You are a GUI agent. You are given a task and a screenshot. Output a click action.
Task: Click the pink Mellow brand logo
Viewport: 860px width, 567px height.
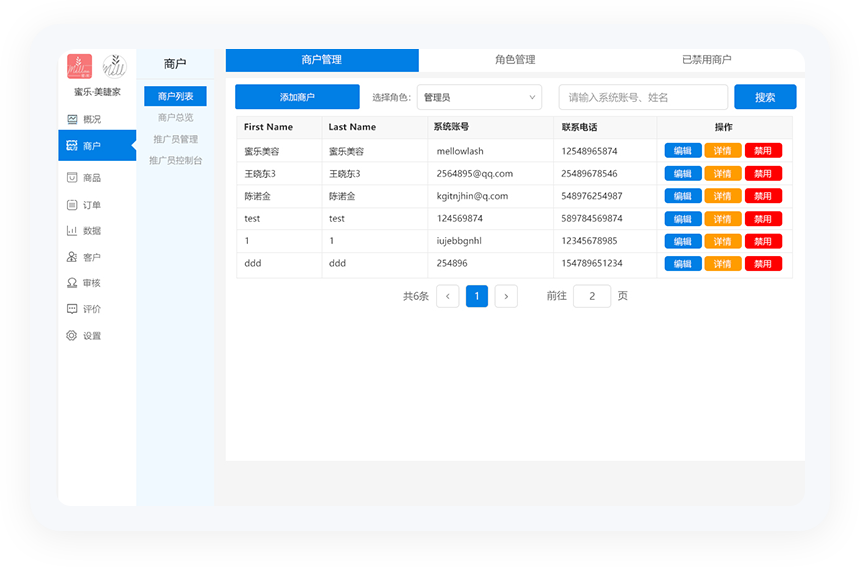[x=80, y=67]
